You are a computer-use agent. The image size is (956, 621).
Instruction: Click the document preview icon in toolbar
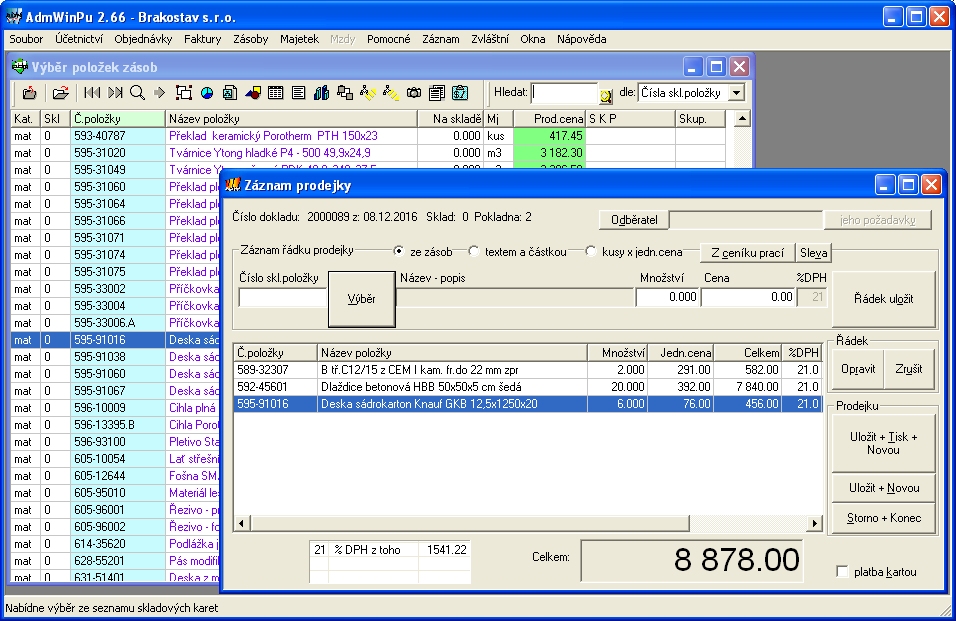[x=230, y=93]
